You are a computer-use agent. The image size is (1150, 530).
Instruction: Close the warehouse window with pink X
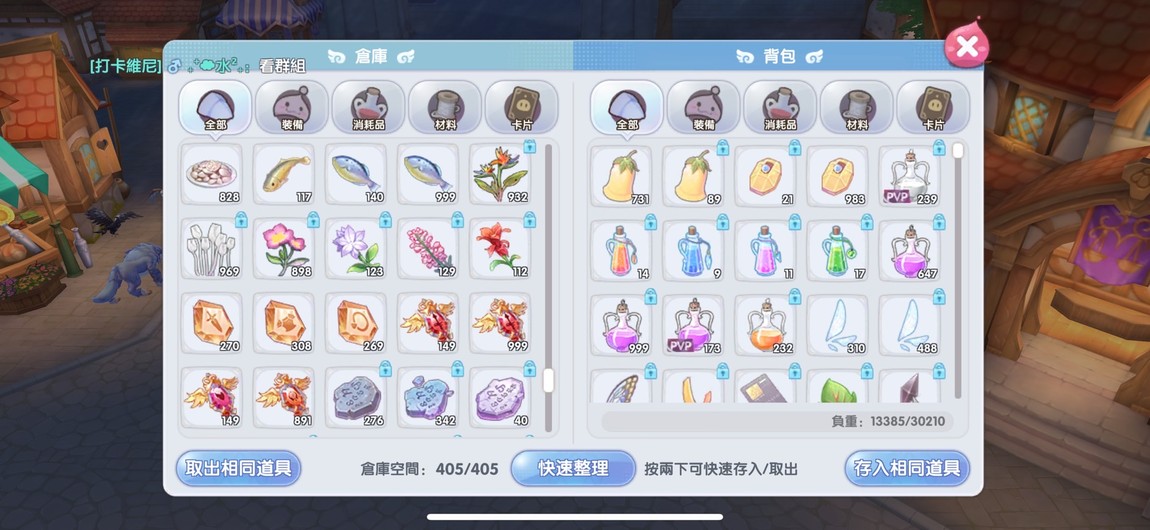(967, 46)
